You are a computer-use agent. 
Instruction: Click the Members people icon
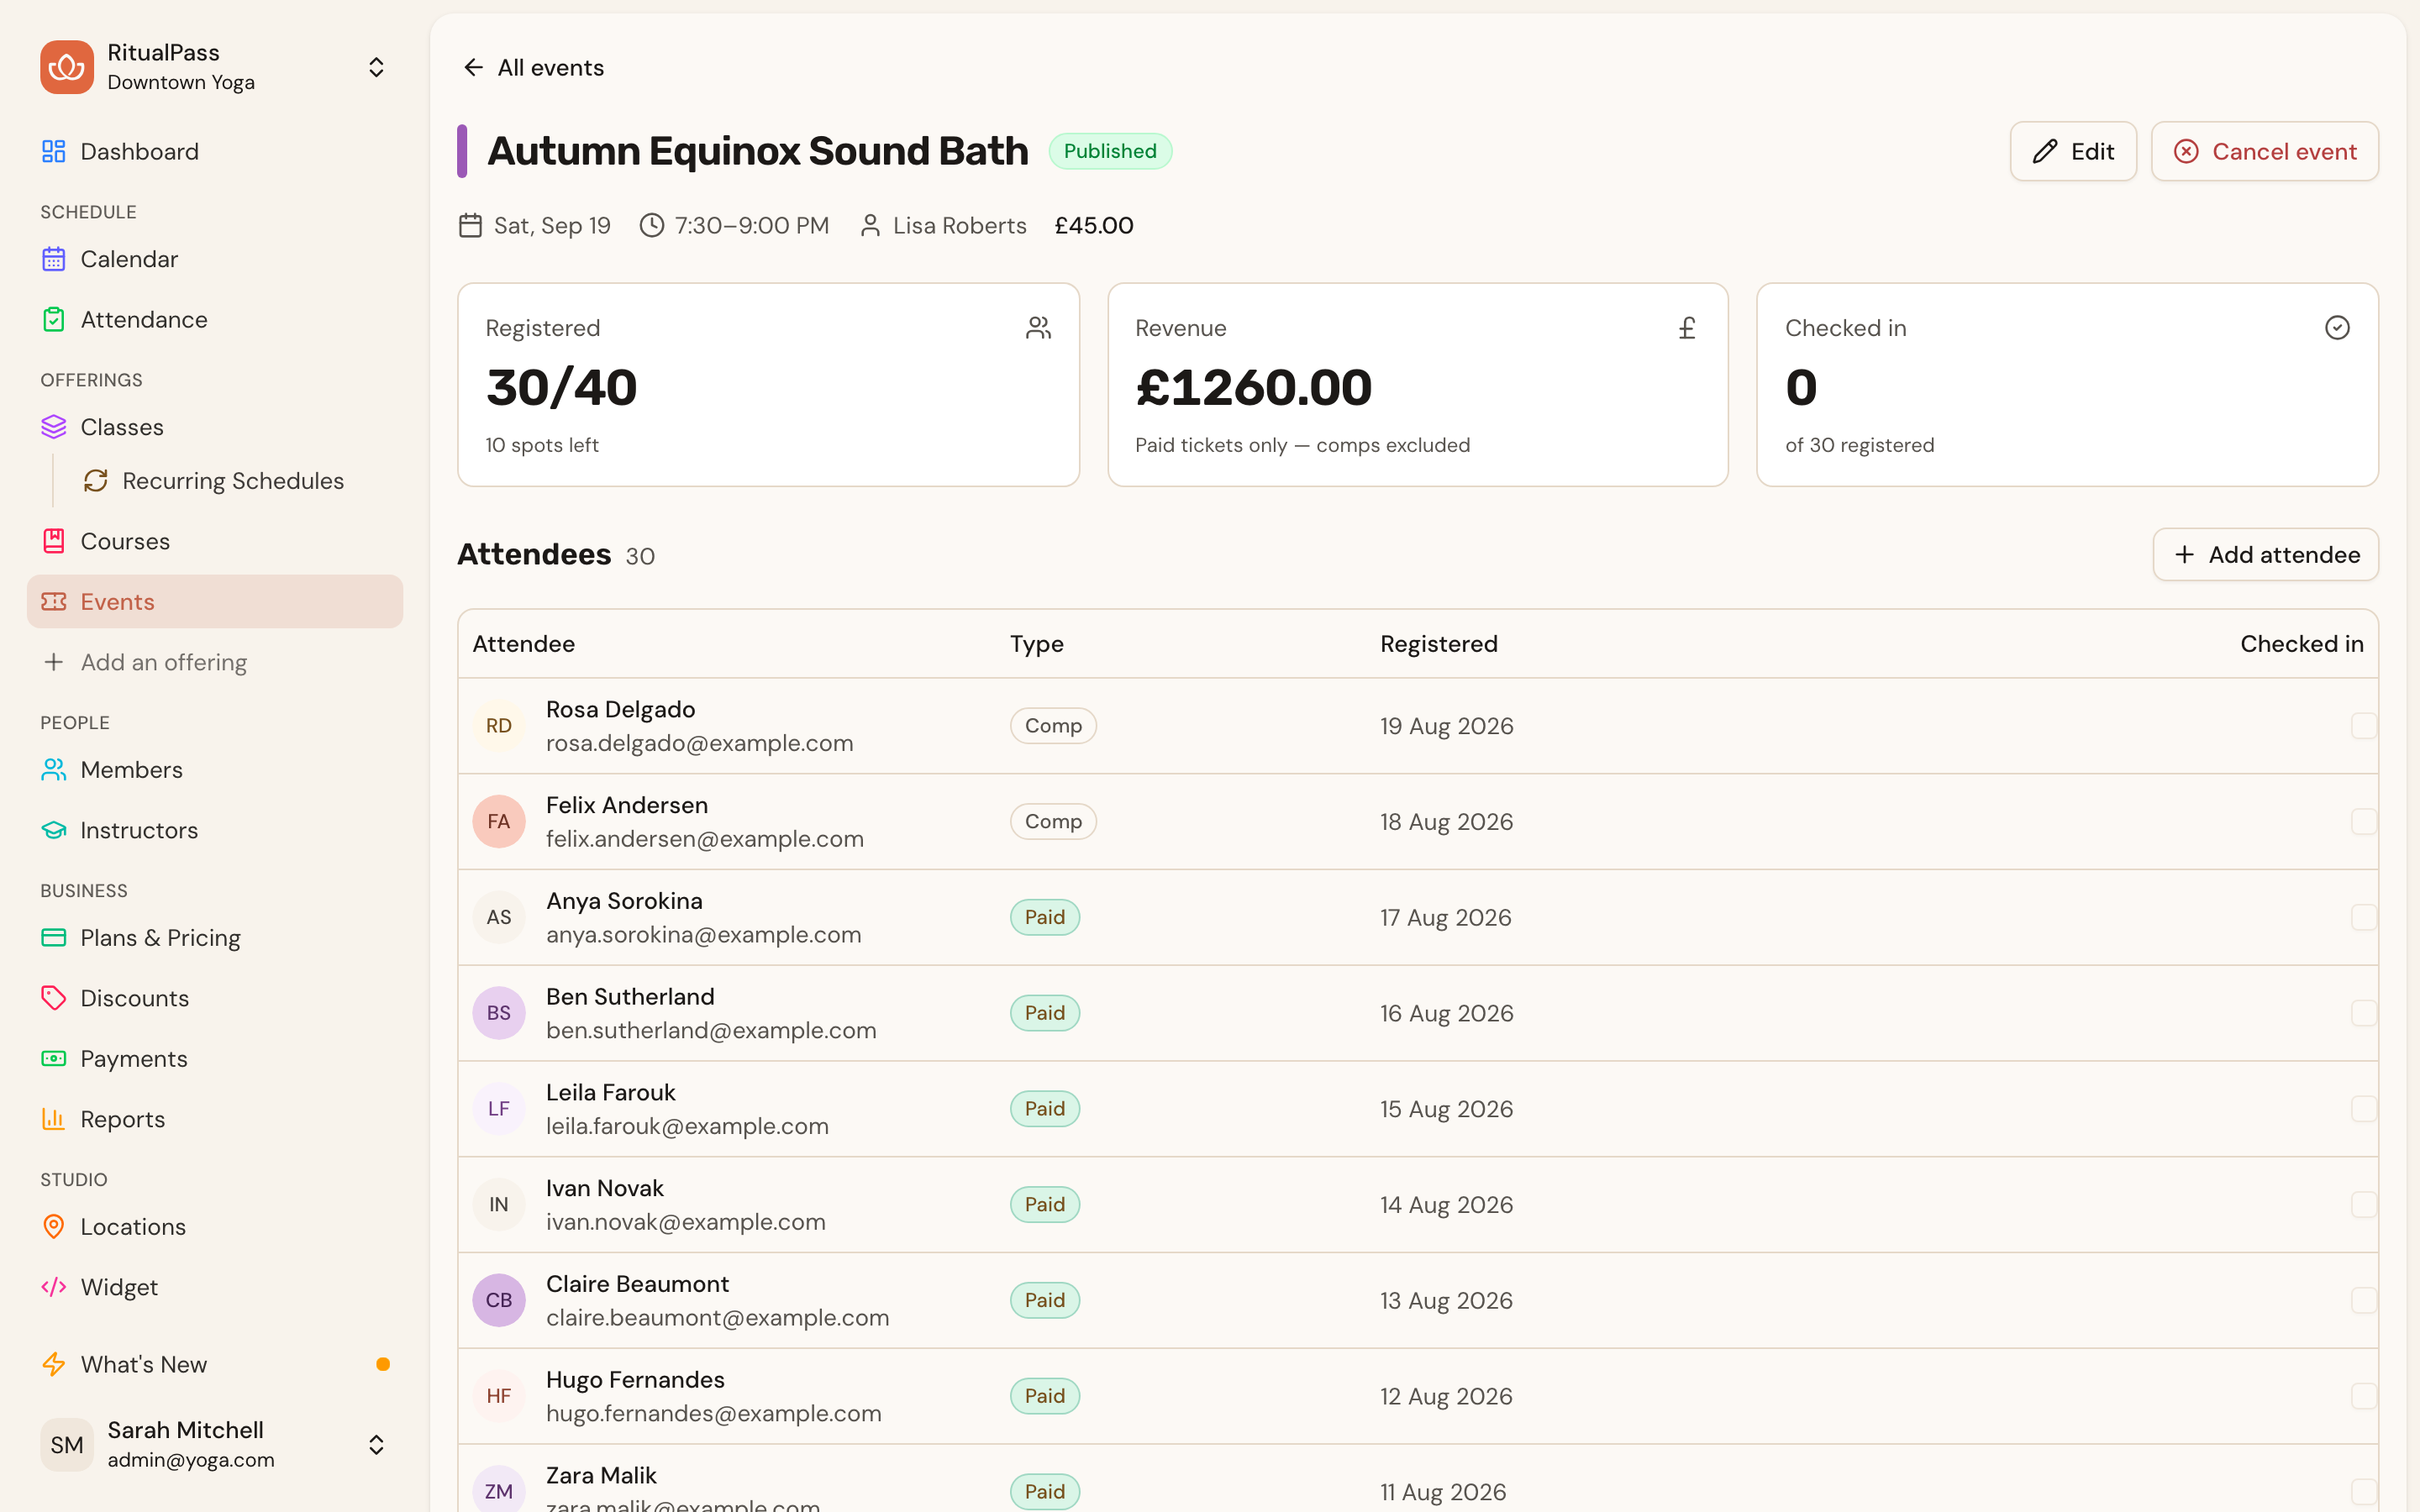pos(54,769)
